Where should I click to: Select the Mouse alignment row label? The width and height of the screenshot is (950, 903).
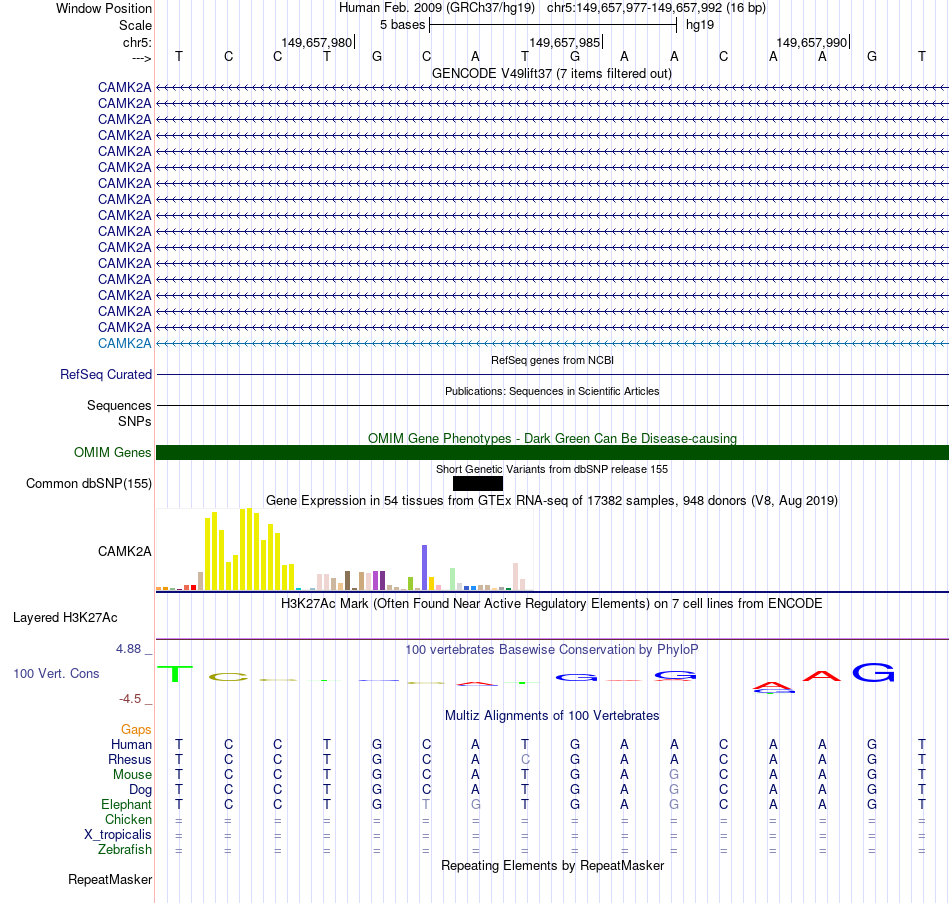pyautogui.click(x=132, y=775)
